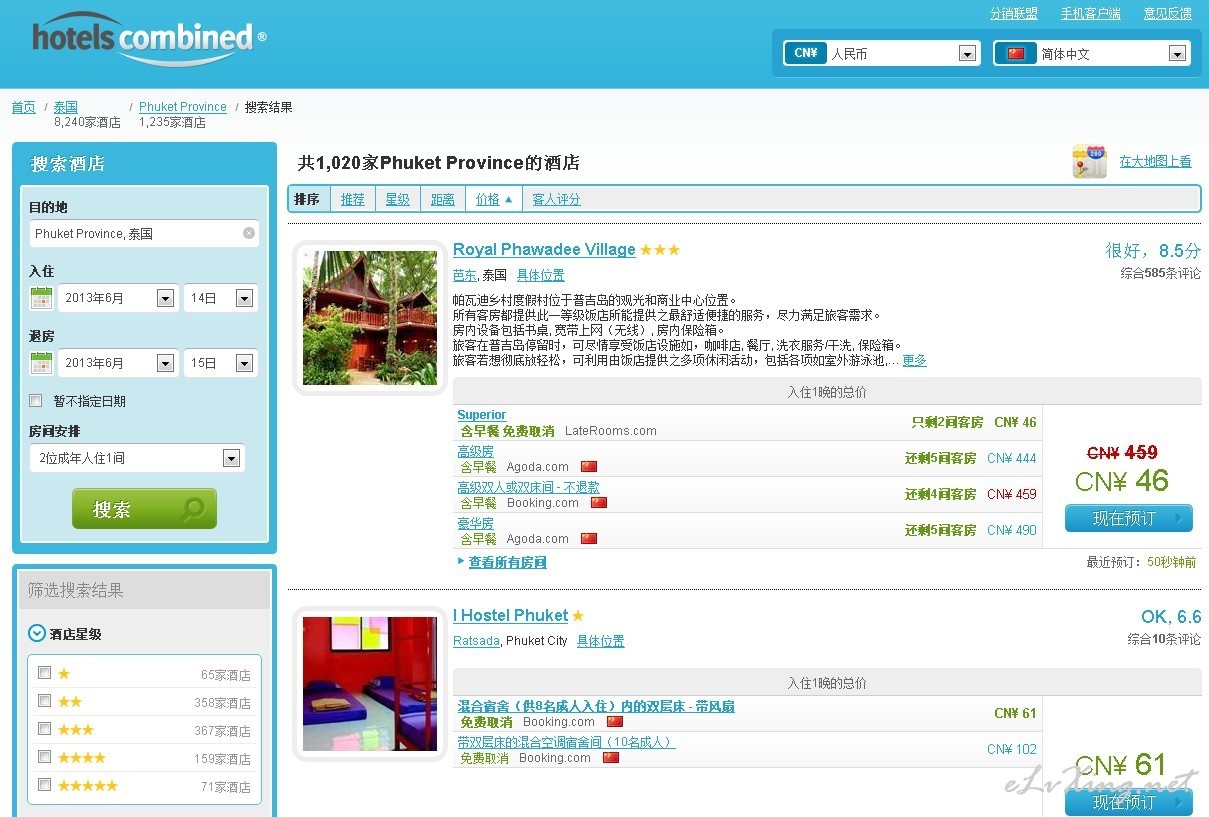Click the filter section collapse circle icon

point(37,633)
